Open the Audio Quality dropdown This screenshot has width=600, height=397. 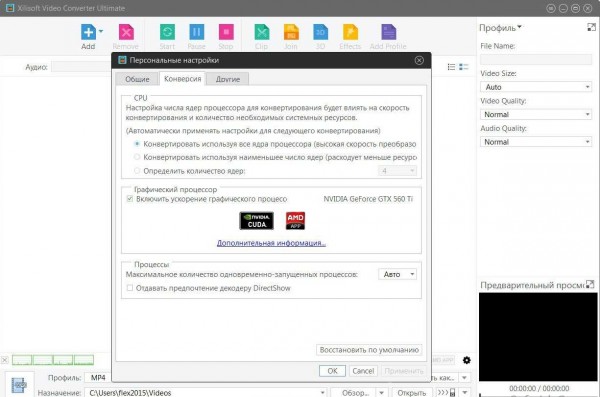pos(536,142)
